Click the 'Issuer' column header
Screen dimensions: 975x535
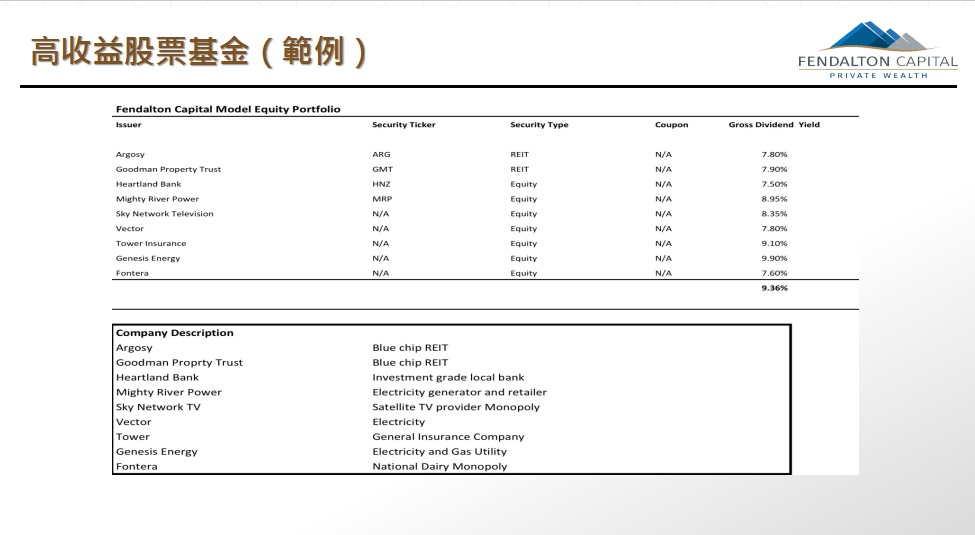(x=129, y=124)
